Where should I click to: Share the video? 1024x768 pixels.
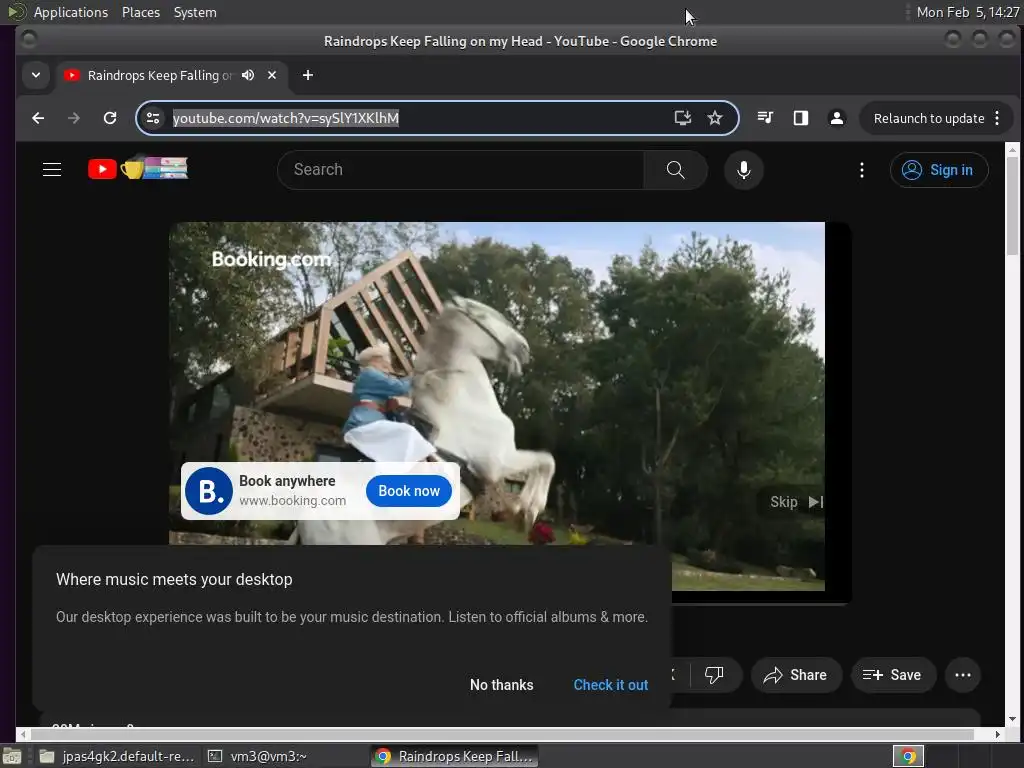[796, 675]
